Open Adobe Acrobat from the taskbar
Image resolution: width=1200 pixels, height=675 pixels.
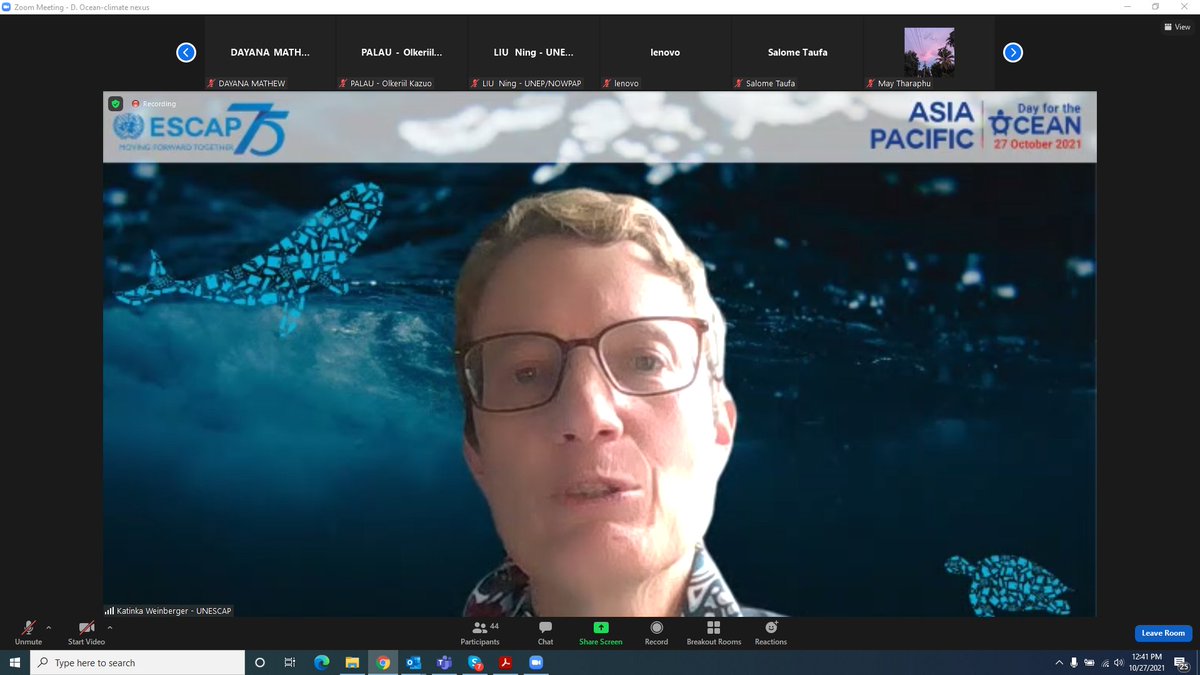pos(506,662)
